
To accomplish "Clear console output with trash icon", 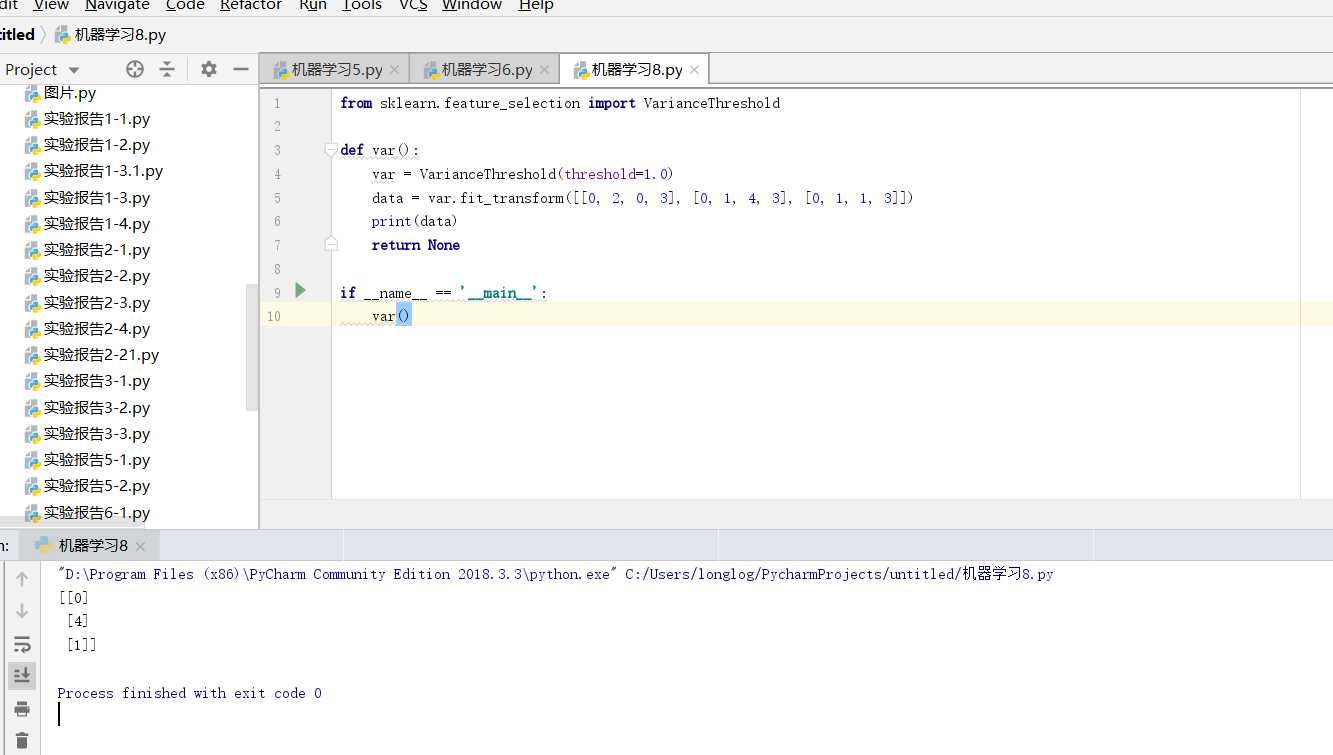I will coord(22,741).
